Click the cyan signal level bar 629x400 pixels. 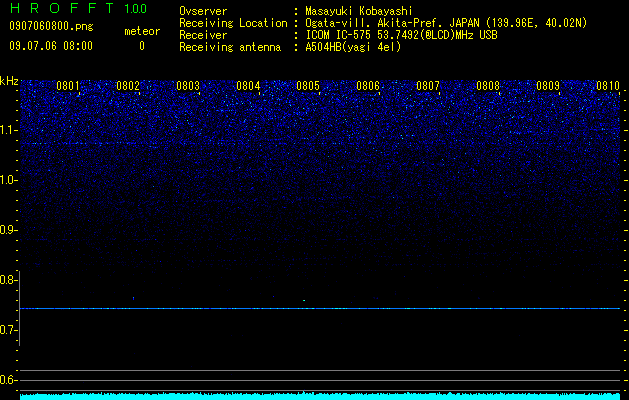320,396
